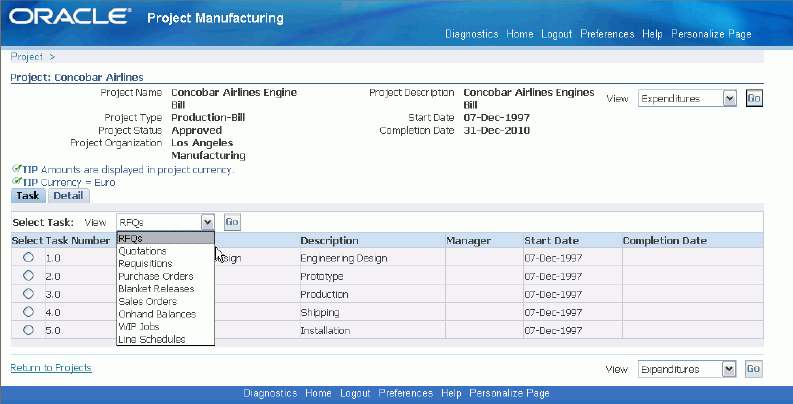Screen dimensions: 793x404
Task: Click Go beside Select Task view
Action: coord(232,222)
